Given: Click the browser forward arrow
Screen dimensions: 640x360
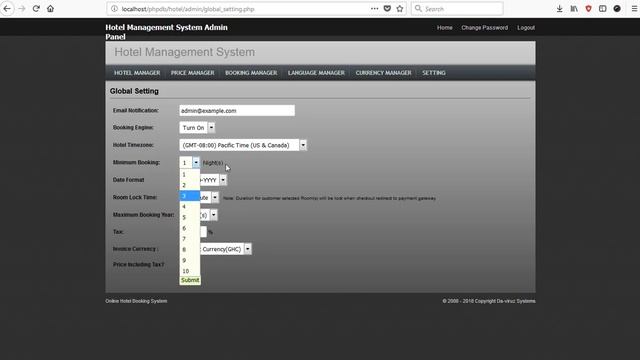Looking at the screenshot, I should click(22, 9).
